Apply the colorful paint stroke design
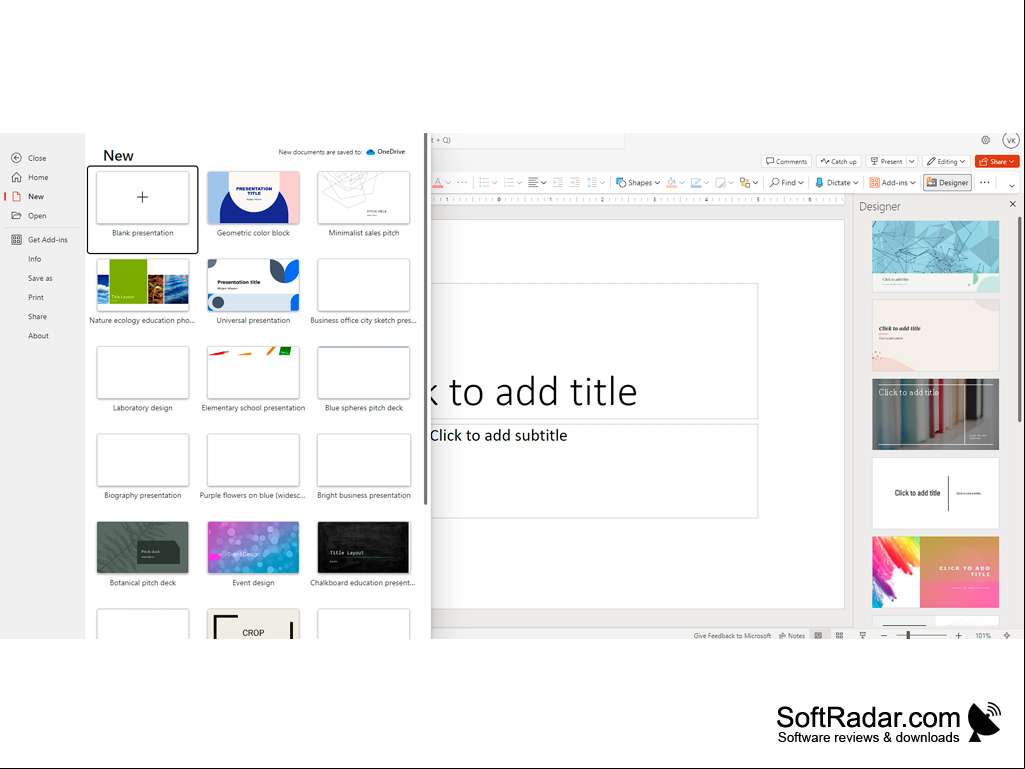Screen dimensions: 1025x769 (x=935, y=572)
